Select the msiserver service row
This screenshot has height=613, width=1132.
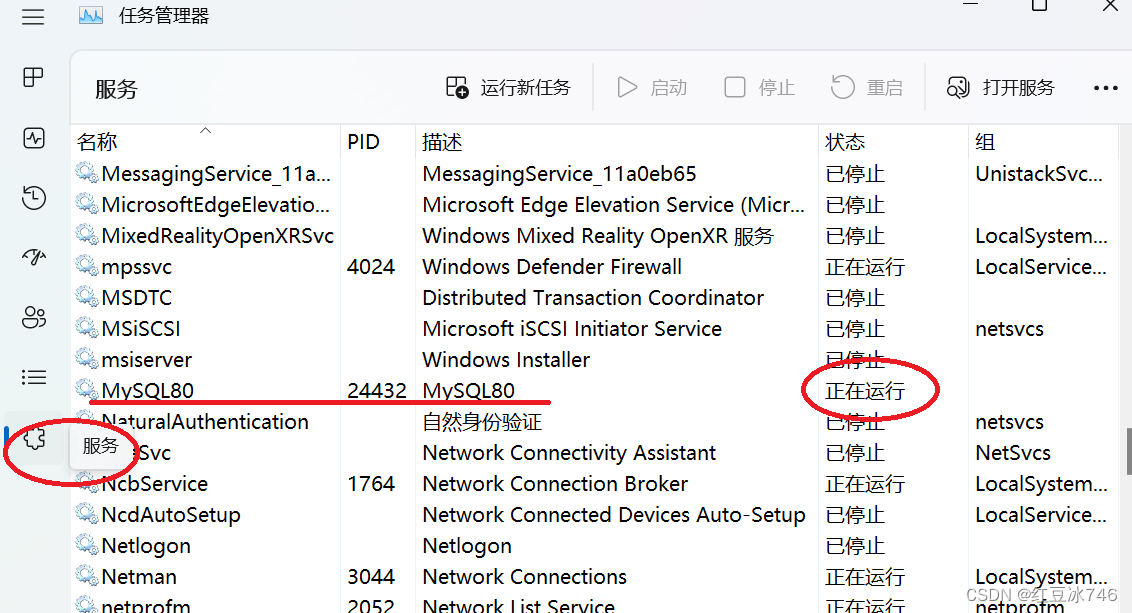[593, 360]
